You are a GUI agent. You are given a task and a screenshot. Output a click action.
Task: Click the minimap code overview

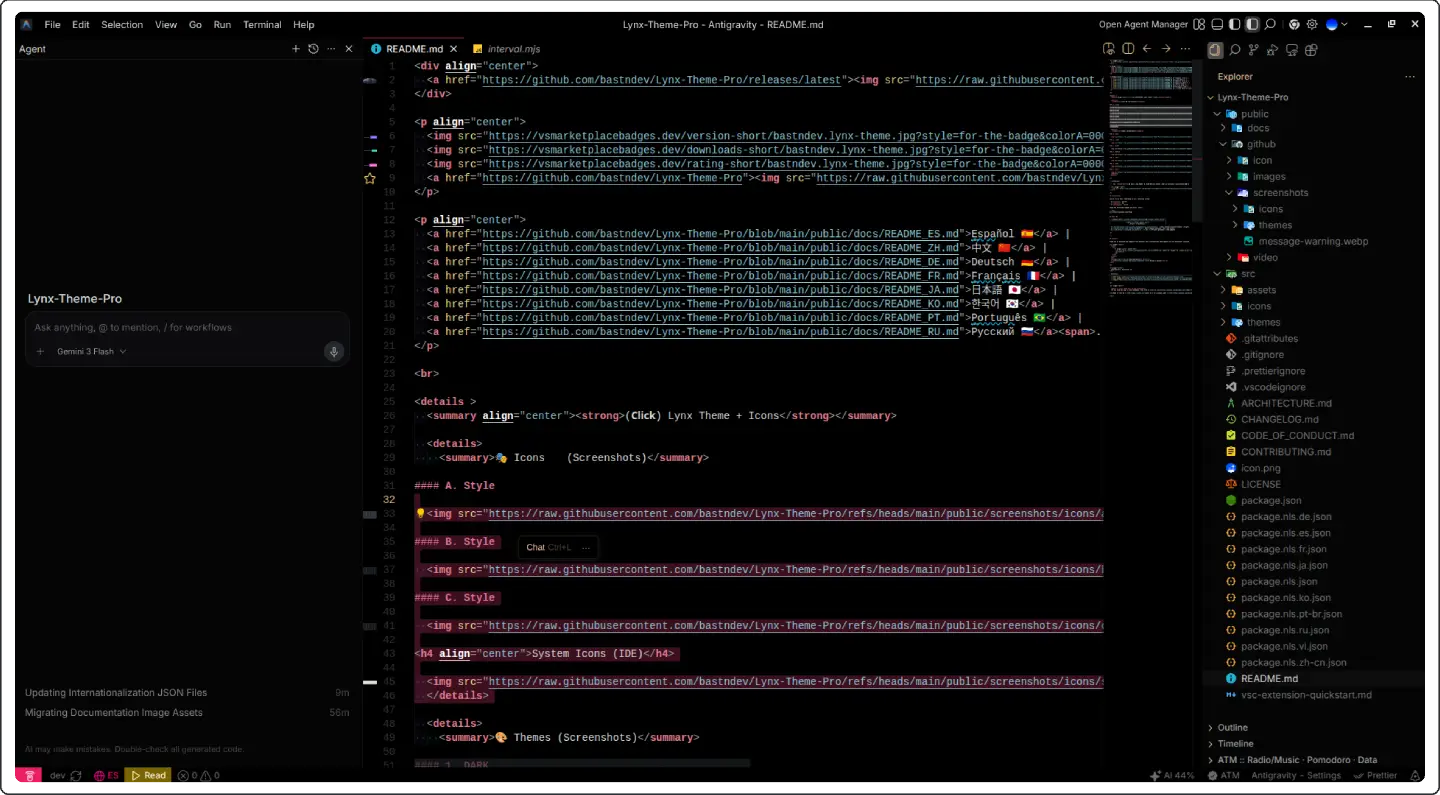coord(1150,180)
